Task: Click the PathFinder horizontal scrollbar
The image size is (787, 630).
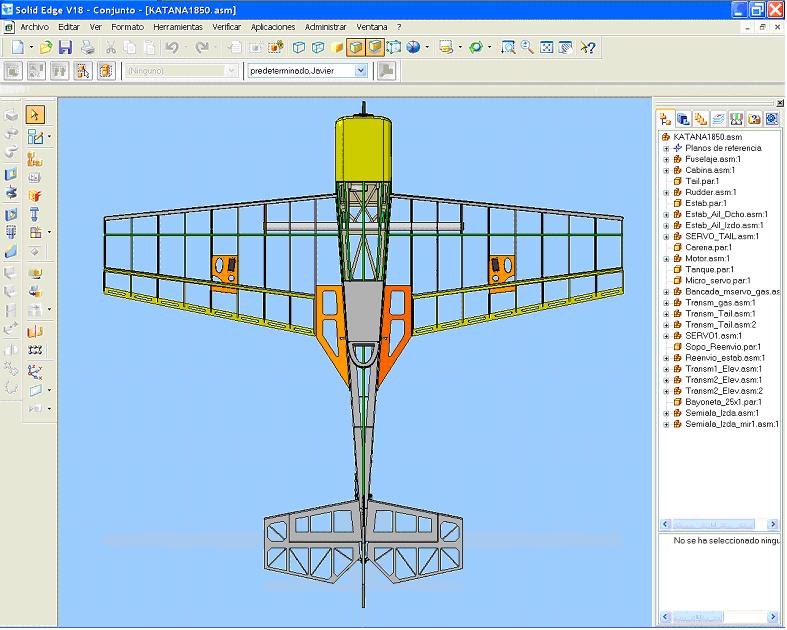Action: pos(715,524)
